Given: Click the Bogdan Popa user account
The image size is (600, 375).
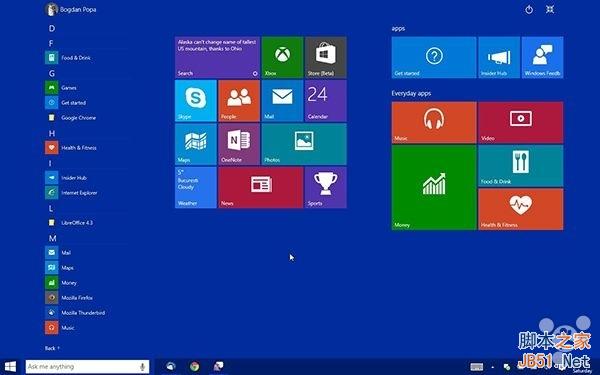Looking at the screenshot, I should [71, 9].
